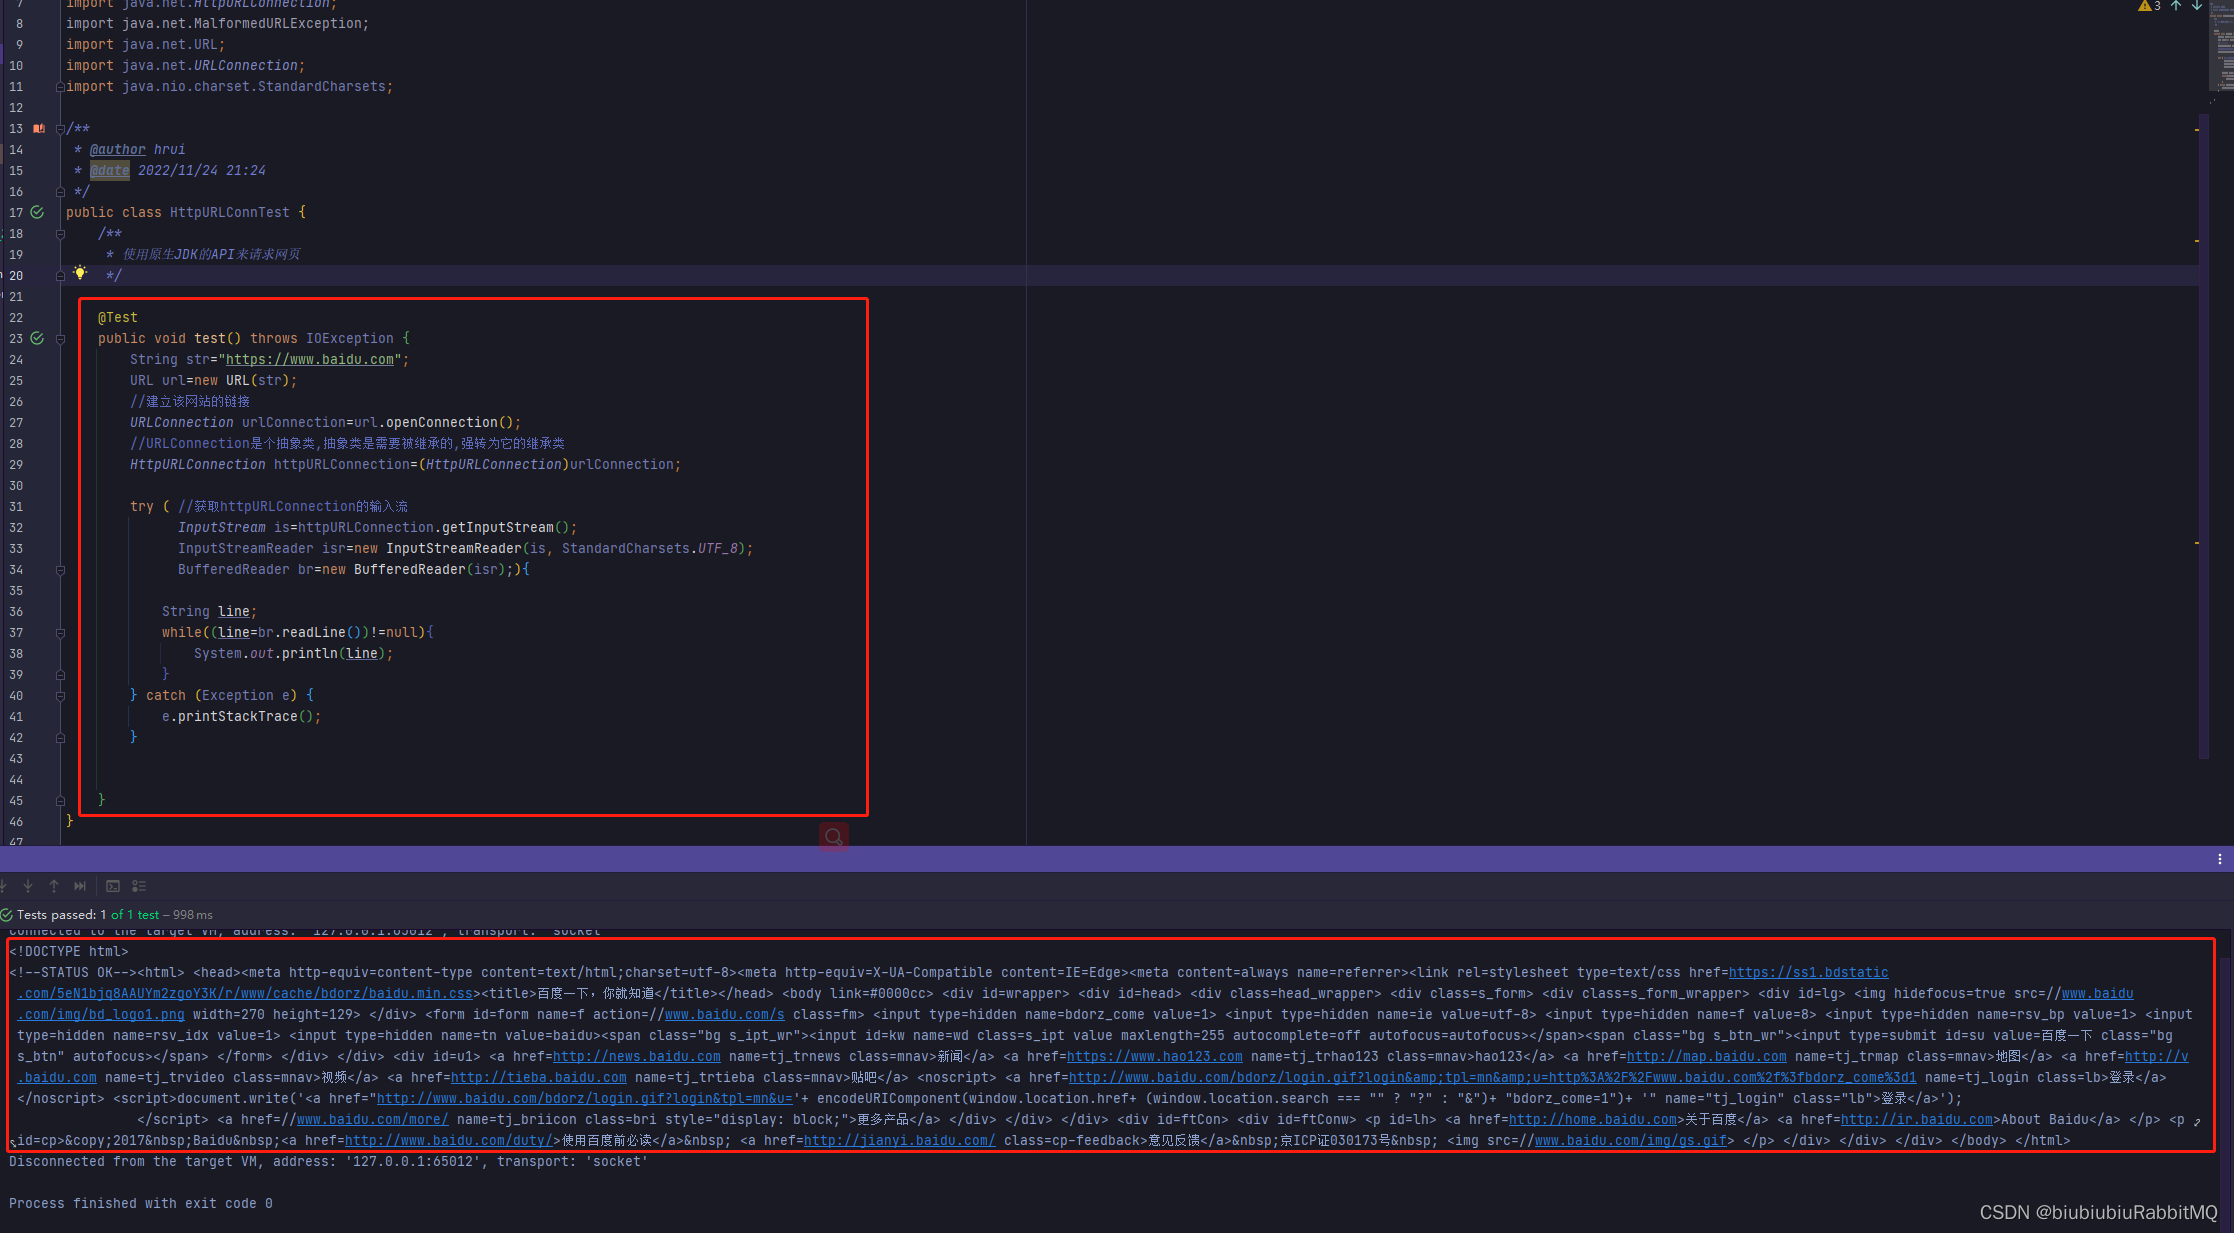Collapse the while loop fold on line 37

pyautogui.click(x=60, y=633)
